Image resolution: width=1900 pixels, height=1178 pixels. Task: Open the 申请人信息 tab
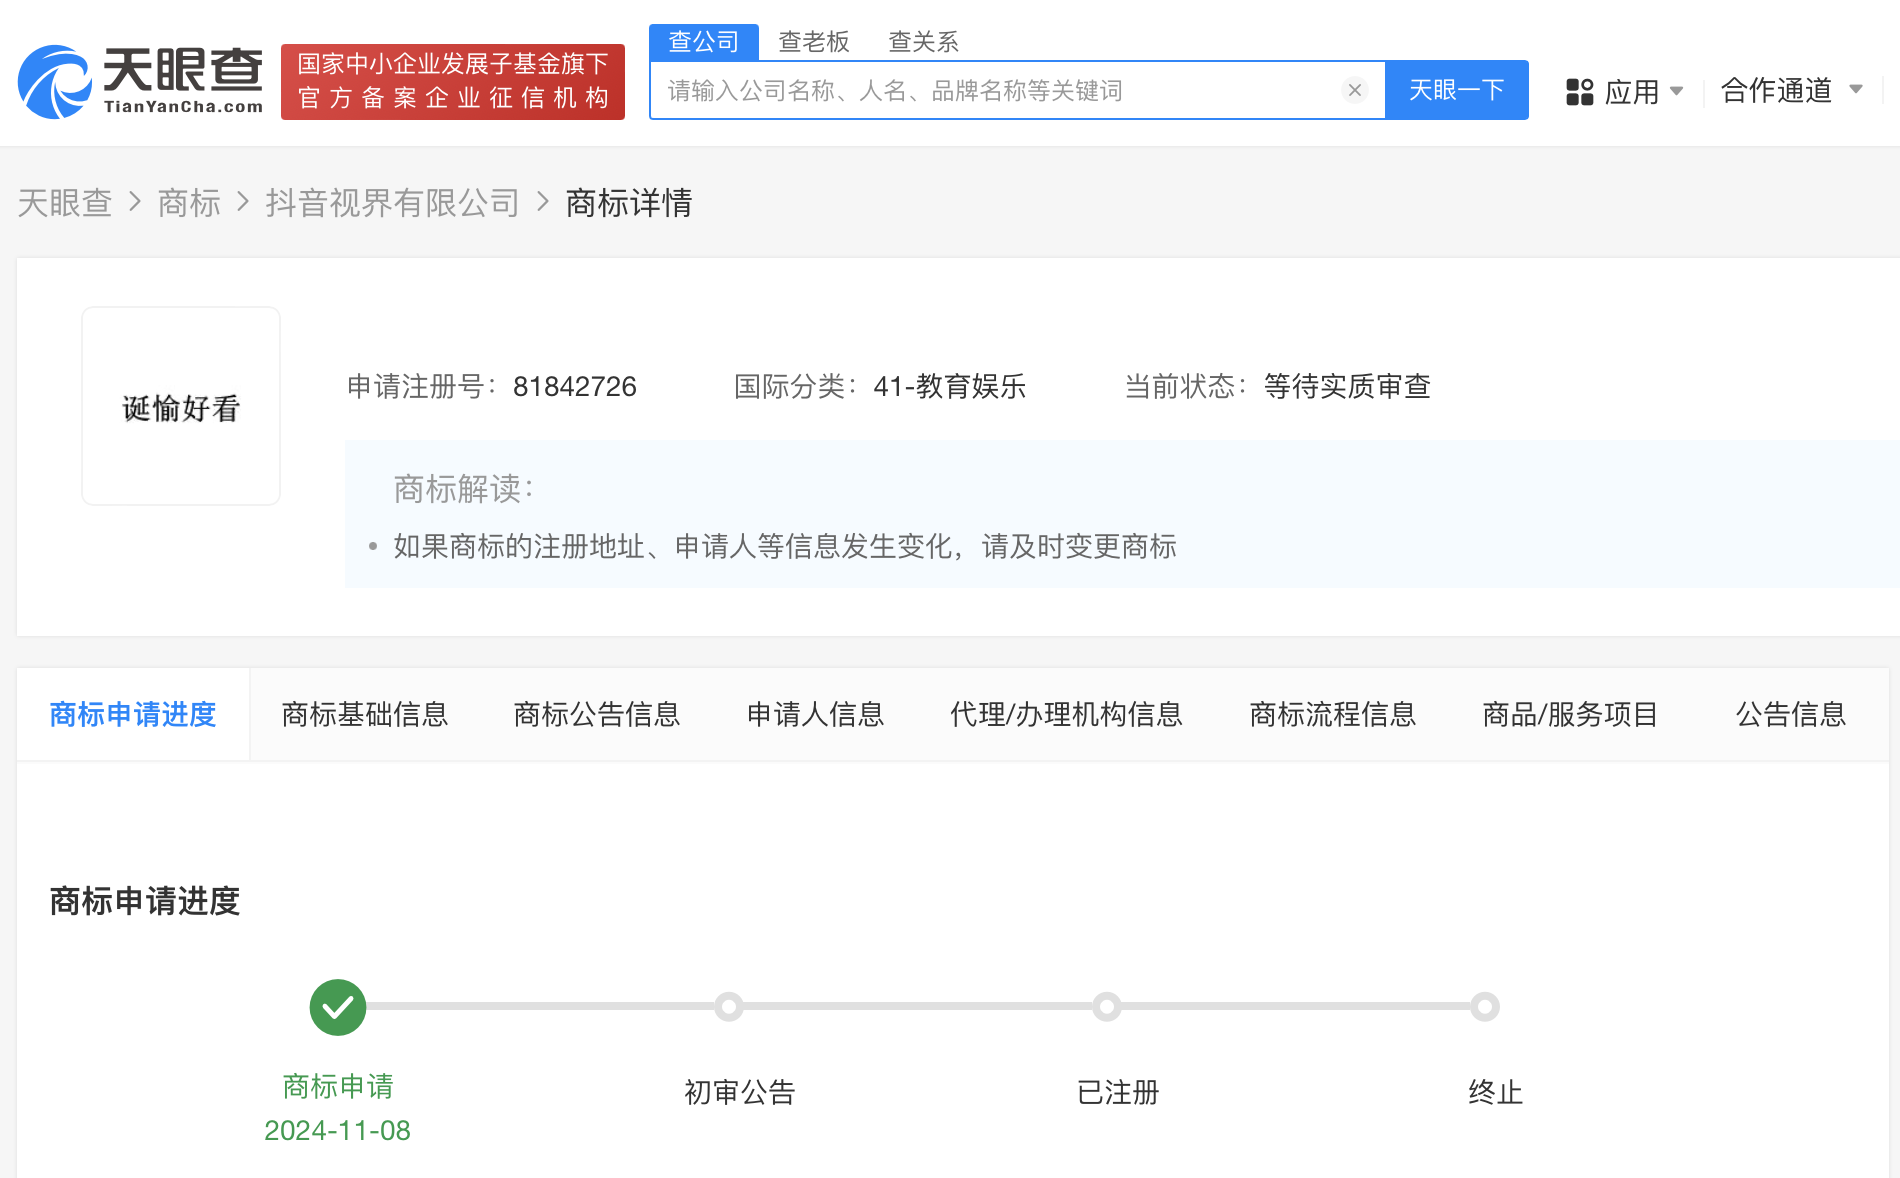click(815, 714)
